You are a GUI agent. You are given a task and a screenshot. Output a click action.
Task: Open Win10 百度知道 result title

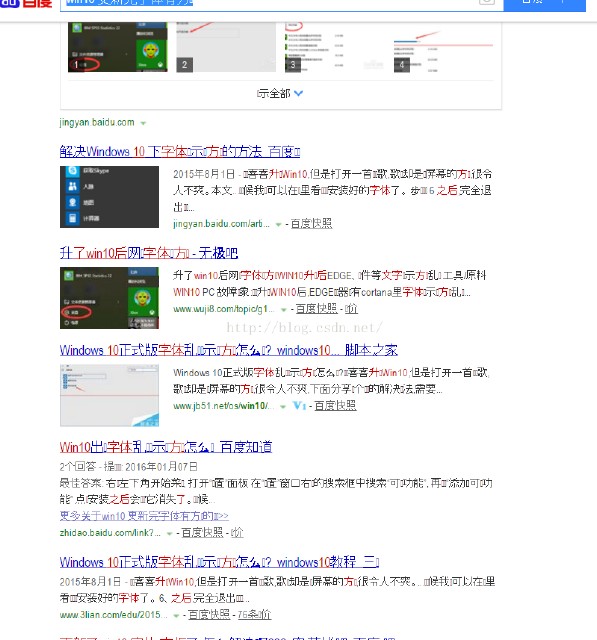[x=166, y=447]
